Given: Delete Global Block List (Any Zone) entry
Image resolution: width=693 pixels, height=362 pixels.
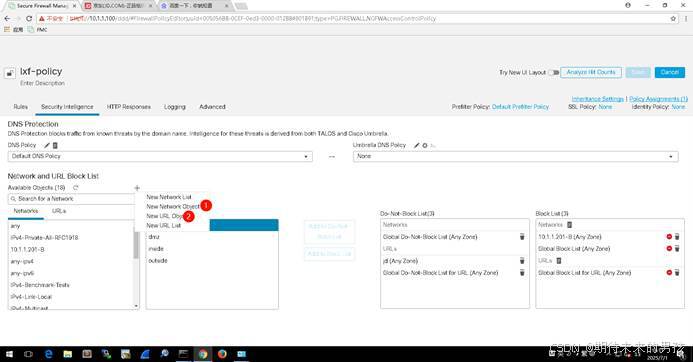Looking at the screenshot, I should click(677, 249).
